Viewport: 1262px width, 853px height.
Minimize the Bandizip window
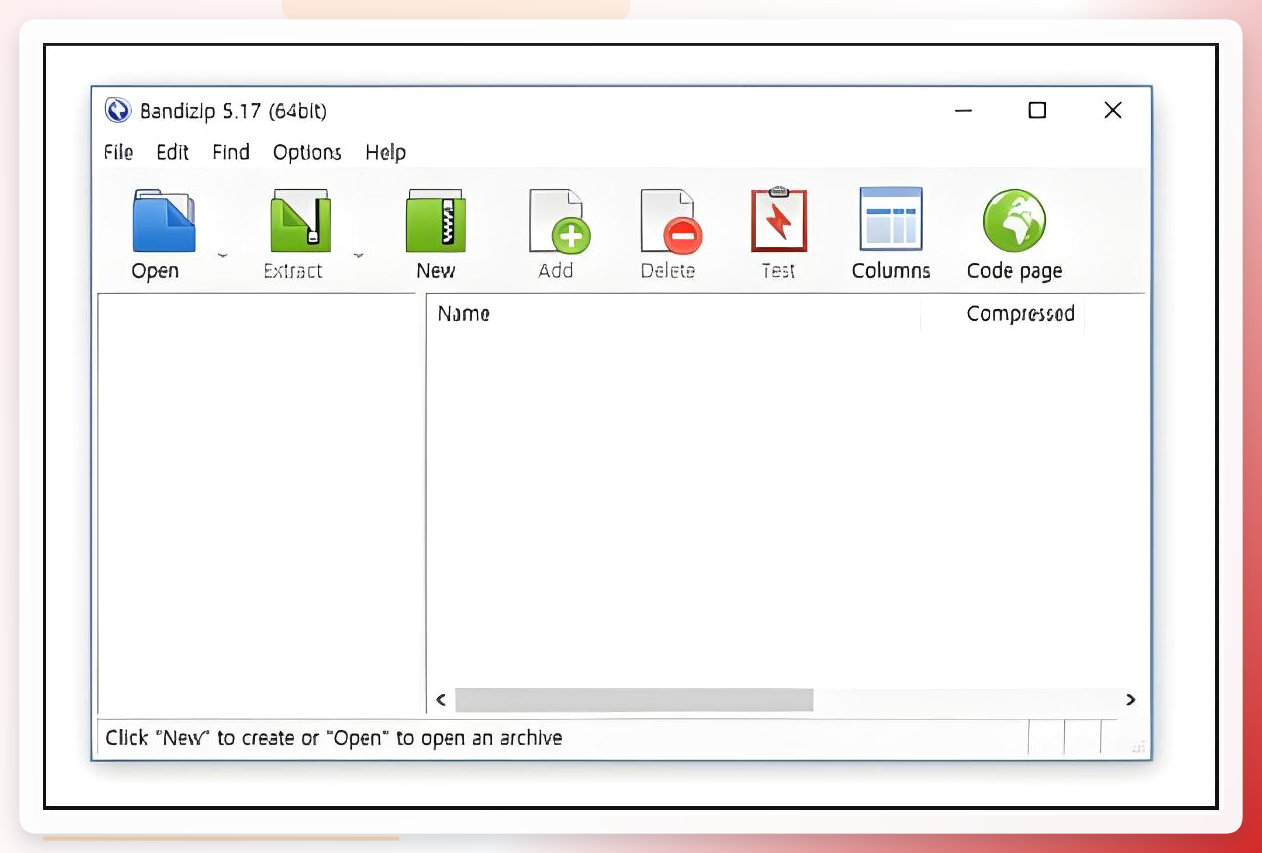pyautogui.click(x=964, y=110)
